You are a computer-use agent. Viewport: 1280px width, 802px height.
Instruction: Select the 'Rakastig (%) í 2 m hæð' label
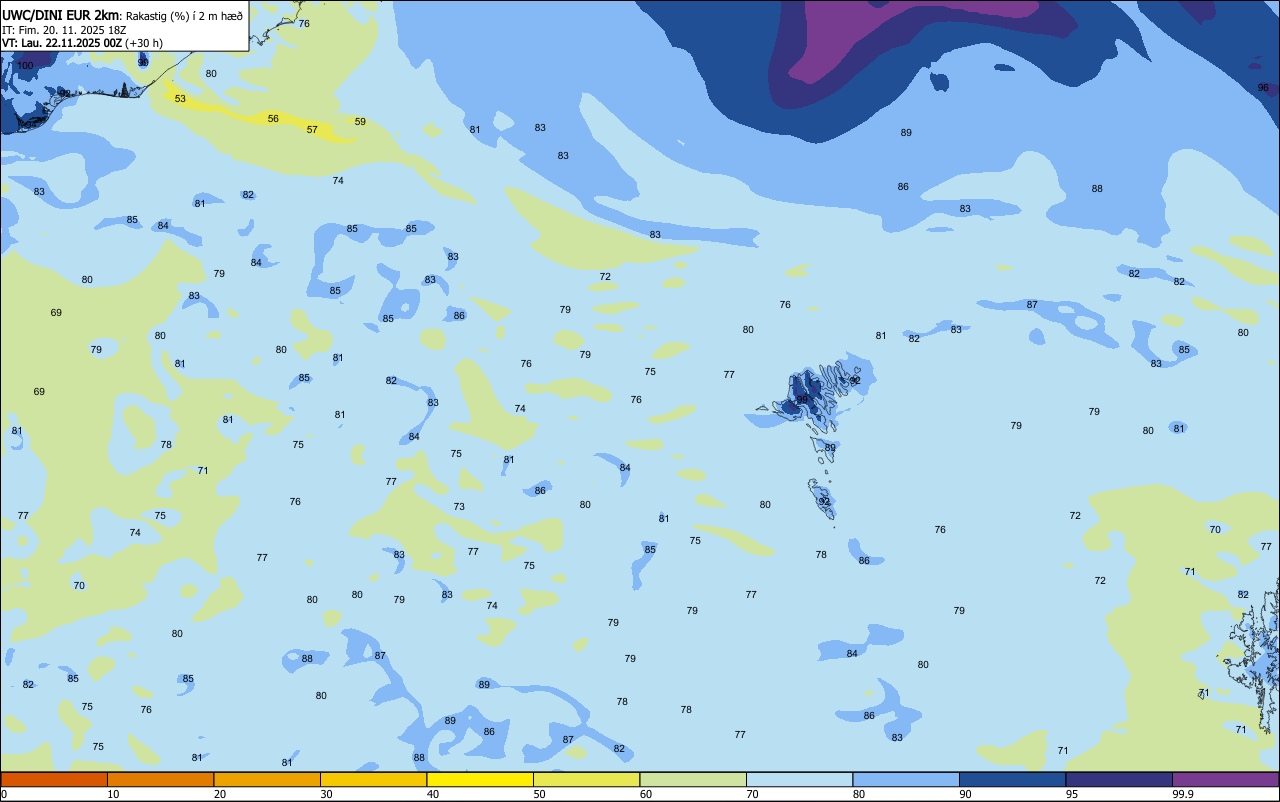(184, 16)
